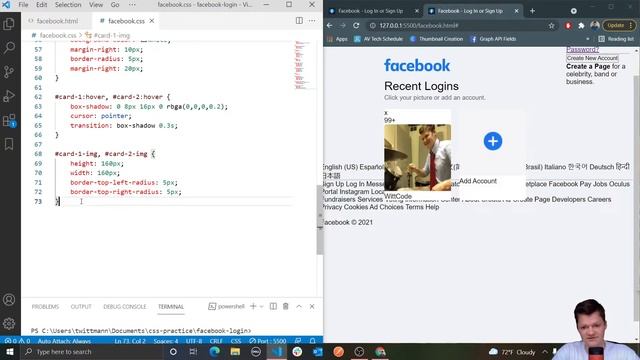Switch to the PROBLEMS panel tab
The image size is (640, 360).
pos(45,307)
